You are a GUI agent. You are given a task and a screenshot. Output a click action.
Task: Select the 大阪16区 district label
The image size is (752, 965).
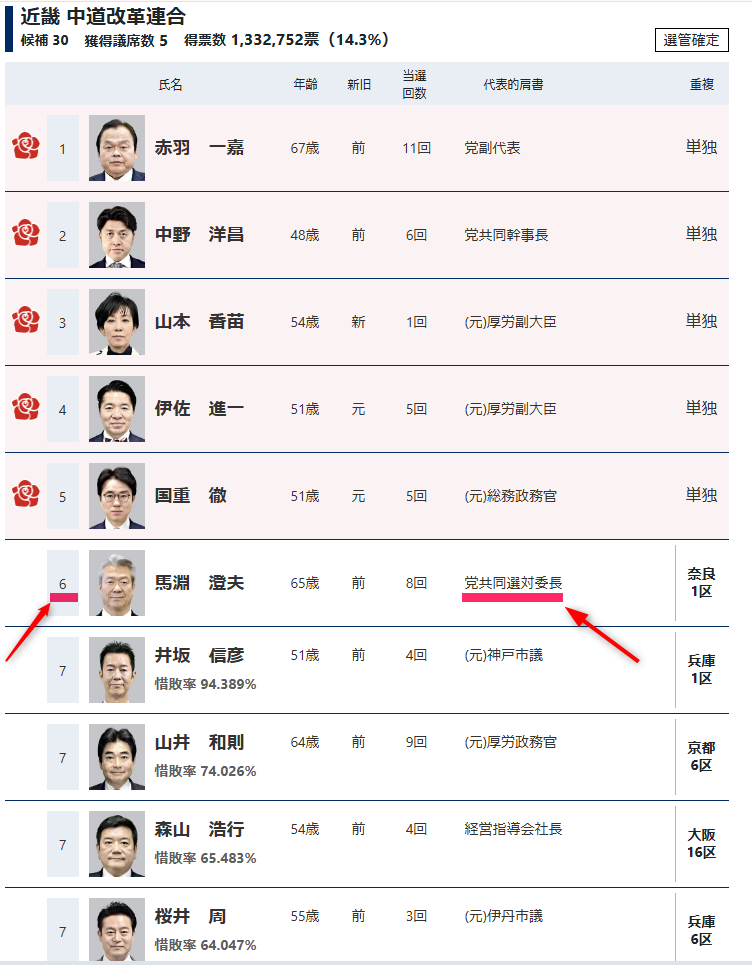click(700, 844)
